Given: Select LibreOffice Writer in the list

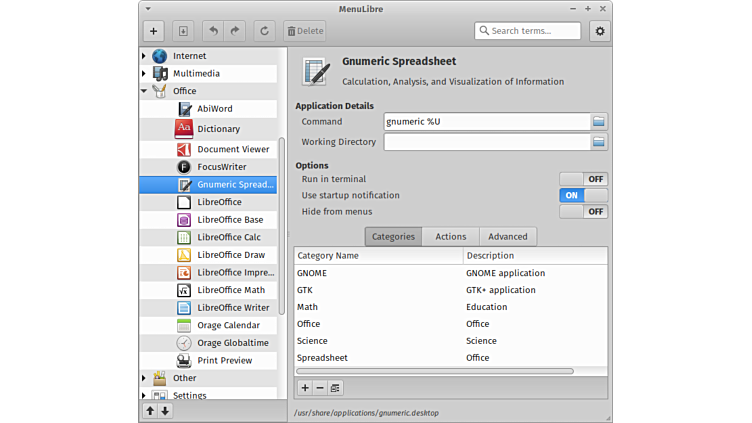Looking at the screenshot, I should 232,308.
